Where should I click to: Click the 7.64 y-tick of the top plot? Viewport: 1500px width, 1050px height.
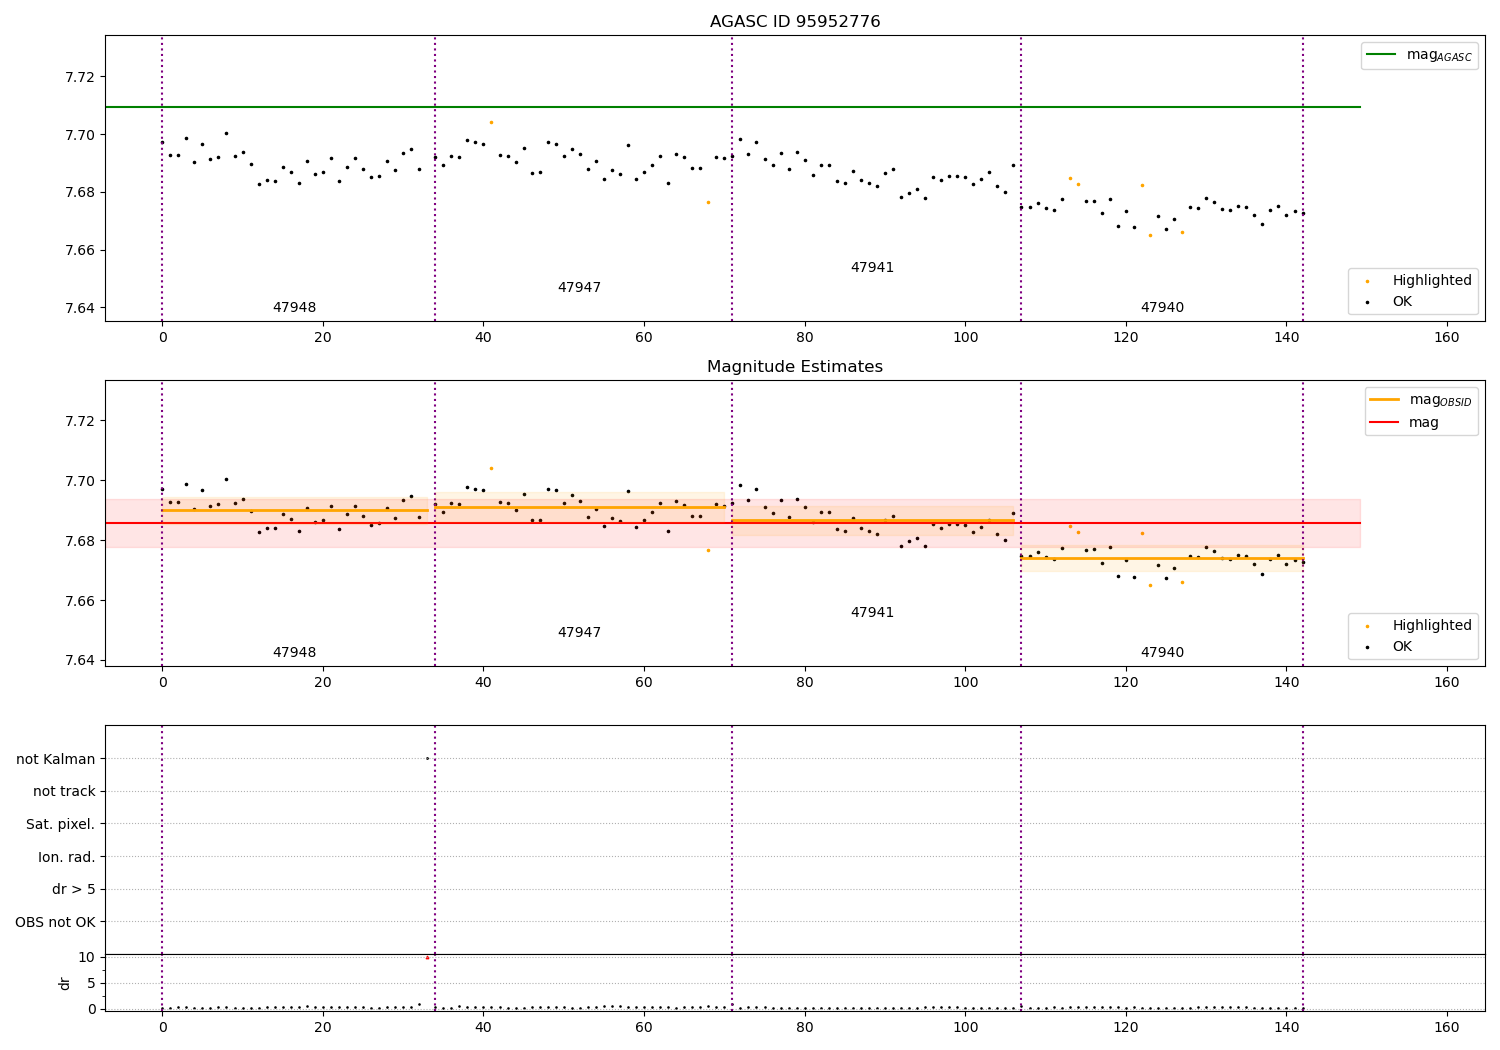click(x=80, y=308)
